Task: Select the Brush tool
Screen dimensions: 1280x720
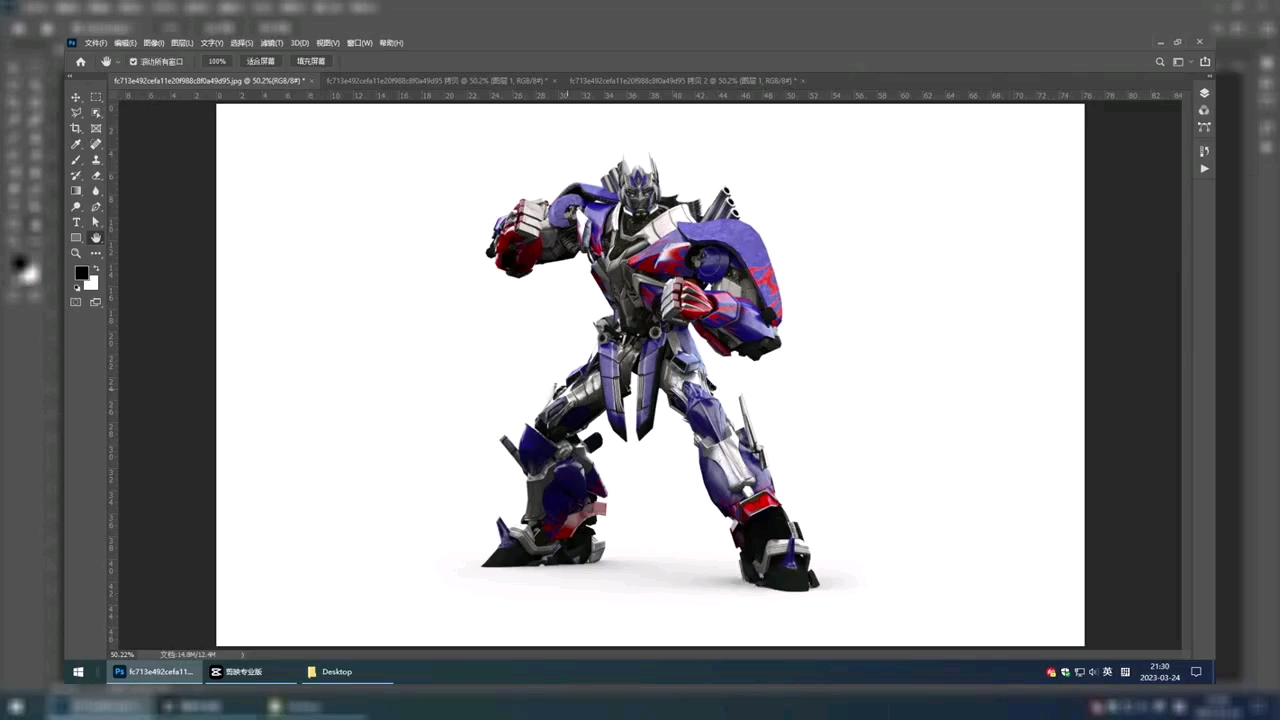Action: point(76,160)
